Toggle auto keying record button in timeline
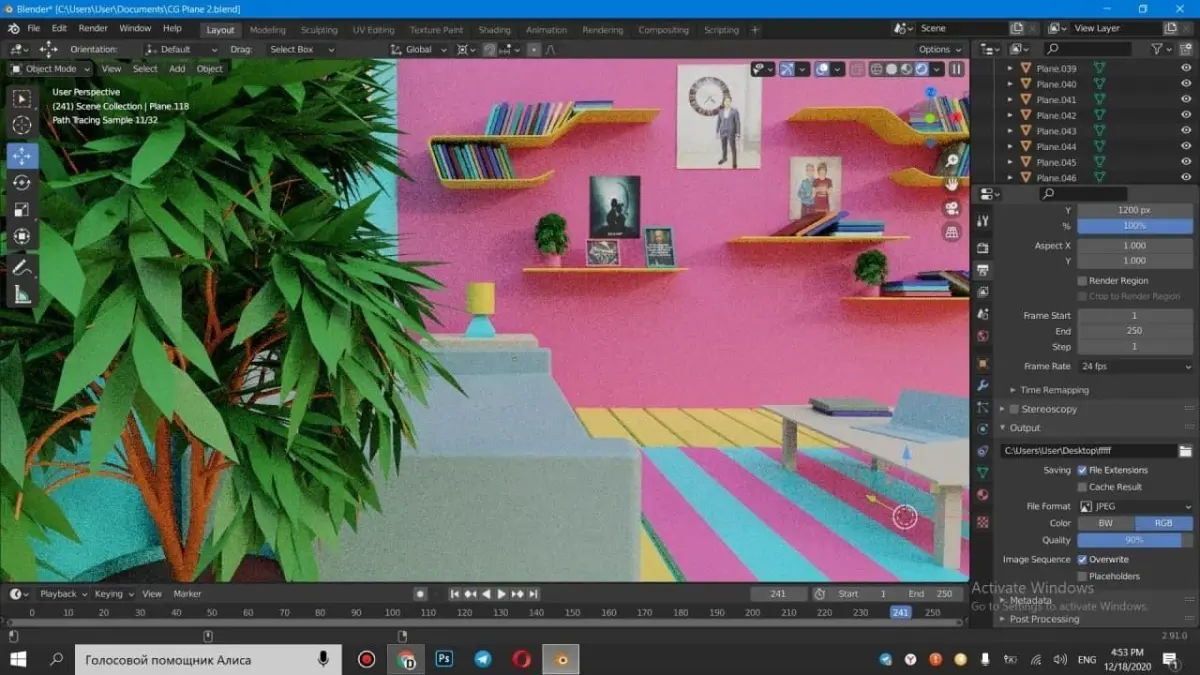The width and height of the screenshot is (1200, 675). (421, 594)
